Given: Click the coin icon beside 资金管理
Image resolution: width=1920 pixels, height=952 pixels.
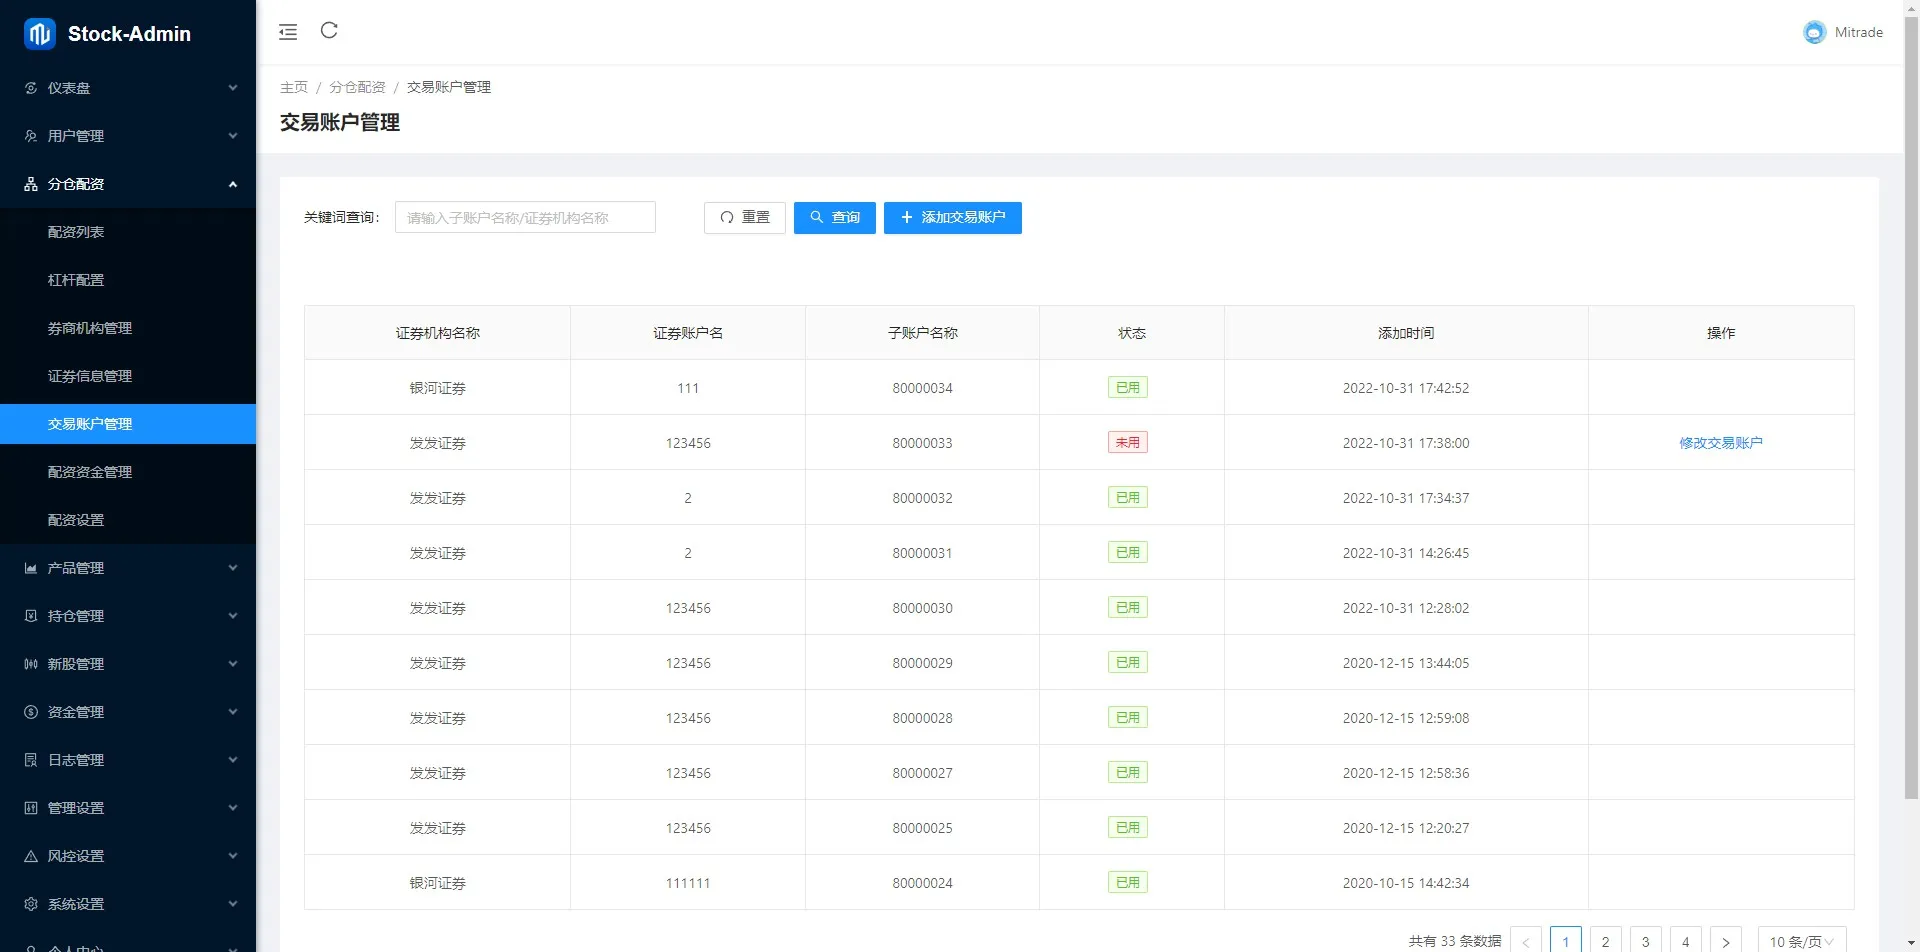Looking at the screenshot, I should pyautogui.click(x=31, y=712).
